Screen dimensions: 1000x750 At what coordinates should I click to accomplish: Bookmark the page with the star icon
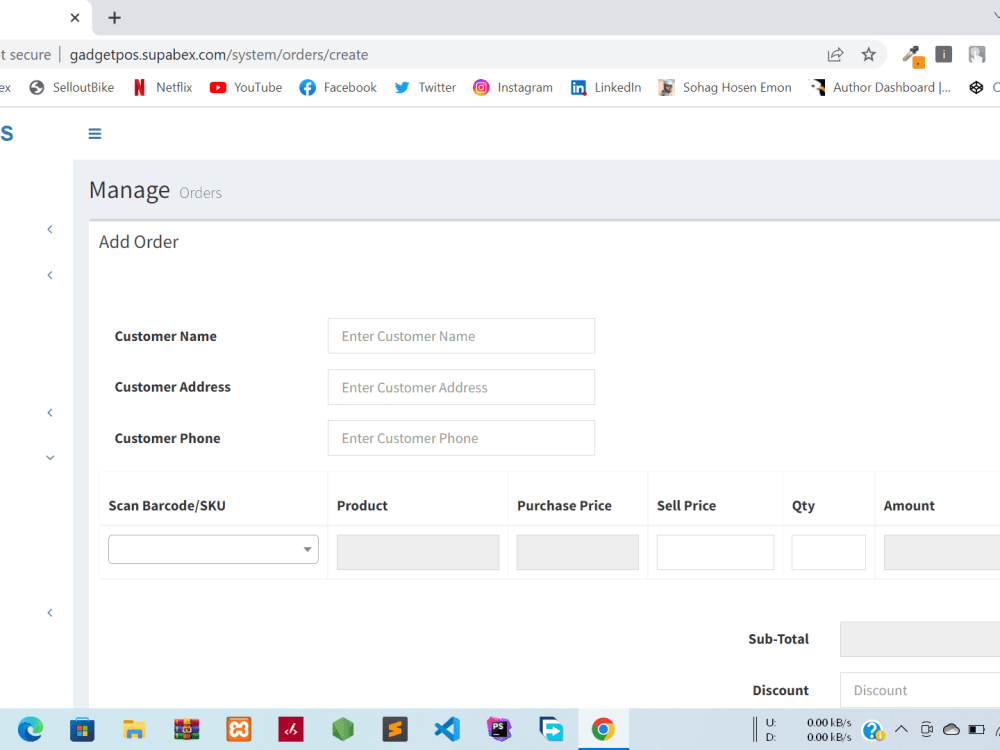868,55
